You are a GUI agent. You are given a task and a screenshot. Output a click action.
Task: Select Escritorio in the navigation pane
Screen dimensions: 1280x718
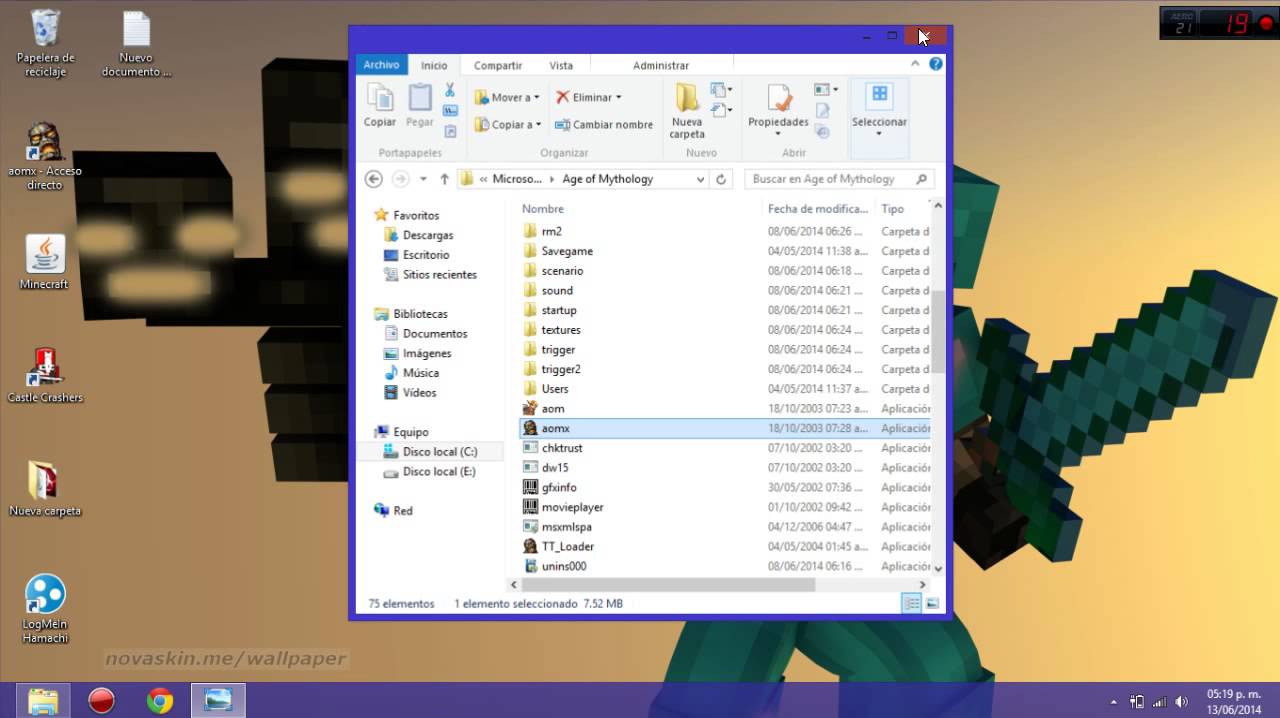coord(426,255)
